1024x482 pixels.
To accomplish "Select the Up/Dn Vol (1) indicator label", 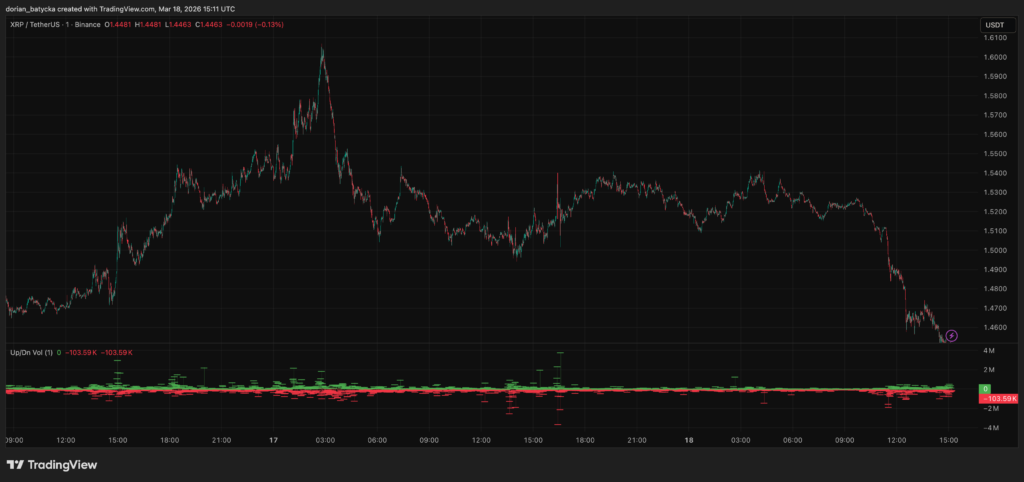I will point(31,353).
